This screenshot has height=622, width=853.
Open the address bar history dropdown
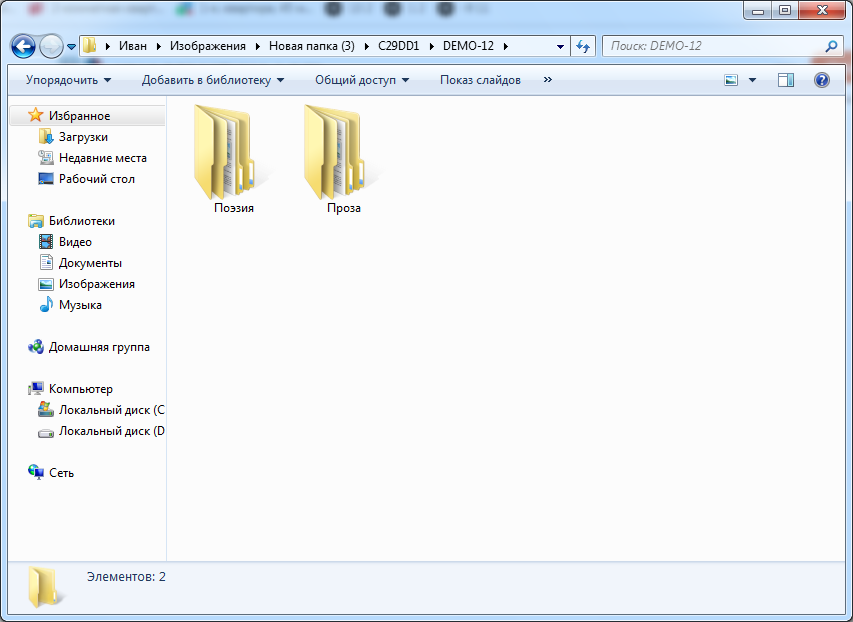coord(560,47)
